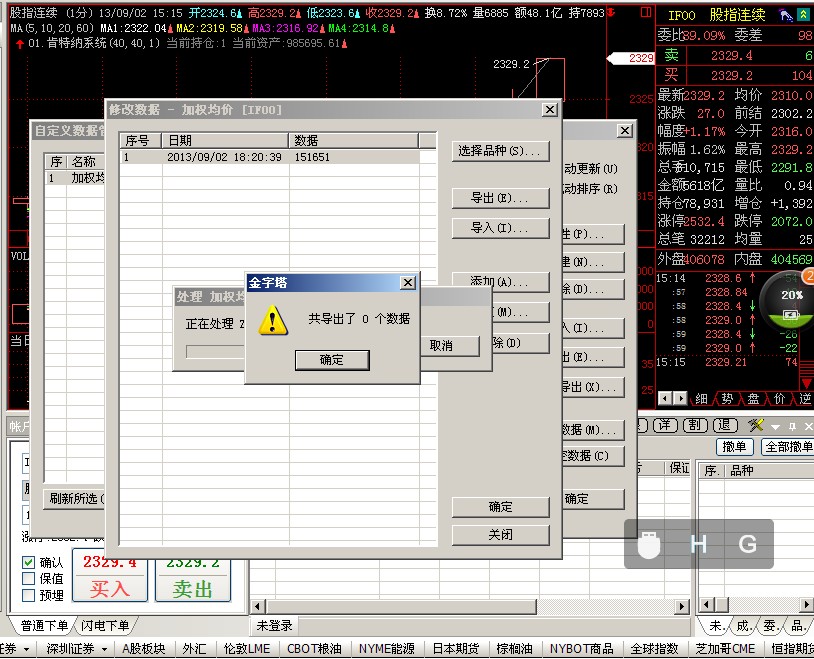Viewport: 814px width, 659px height.
Task: Click the mouse icon on floating overlay
Action: click(x=650, y=545)
